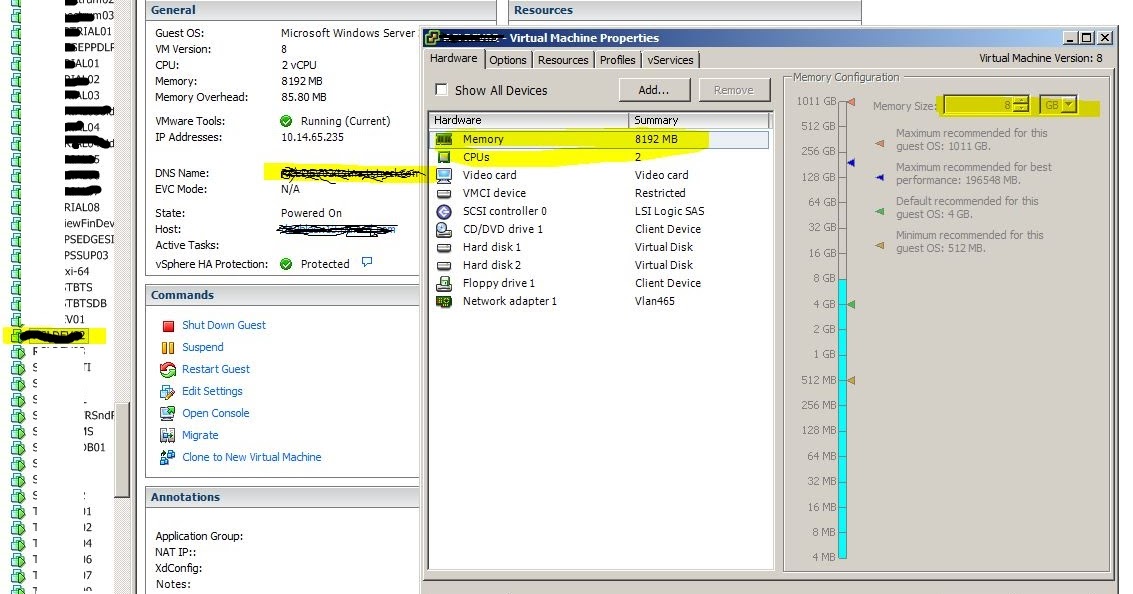Click the Floppy drive 1 icon
Viewport: 1133px width, 594px height.
(444, 283)
